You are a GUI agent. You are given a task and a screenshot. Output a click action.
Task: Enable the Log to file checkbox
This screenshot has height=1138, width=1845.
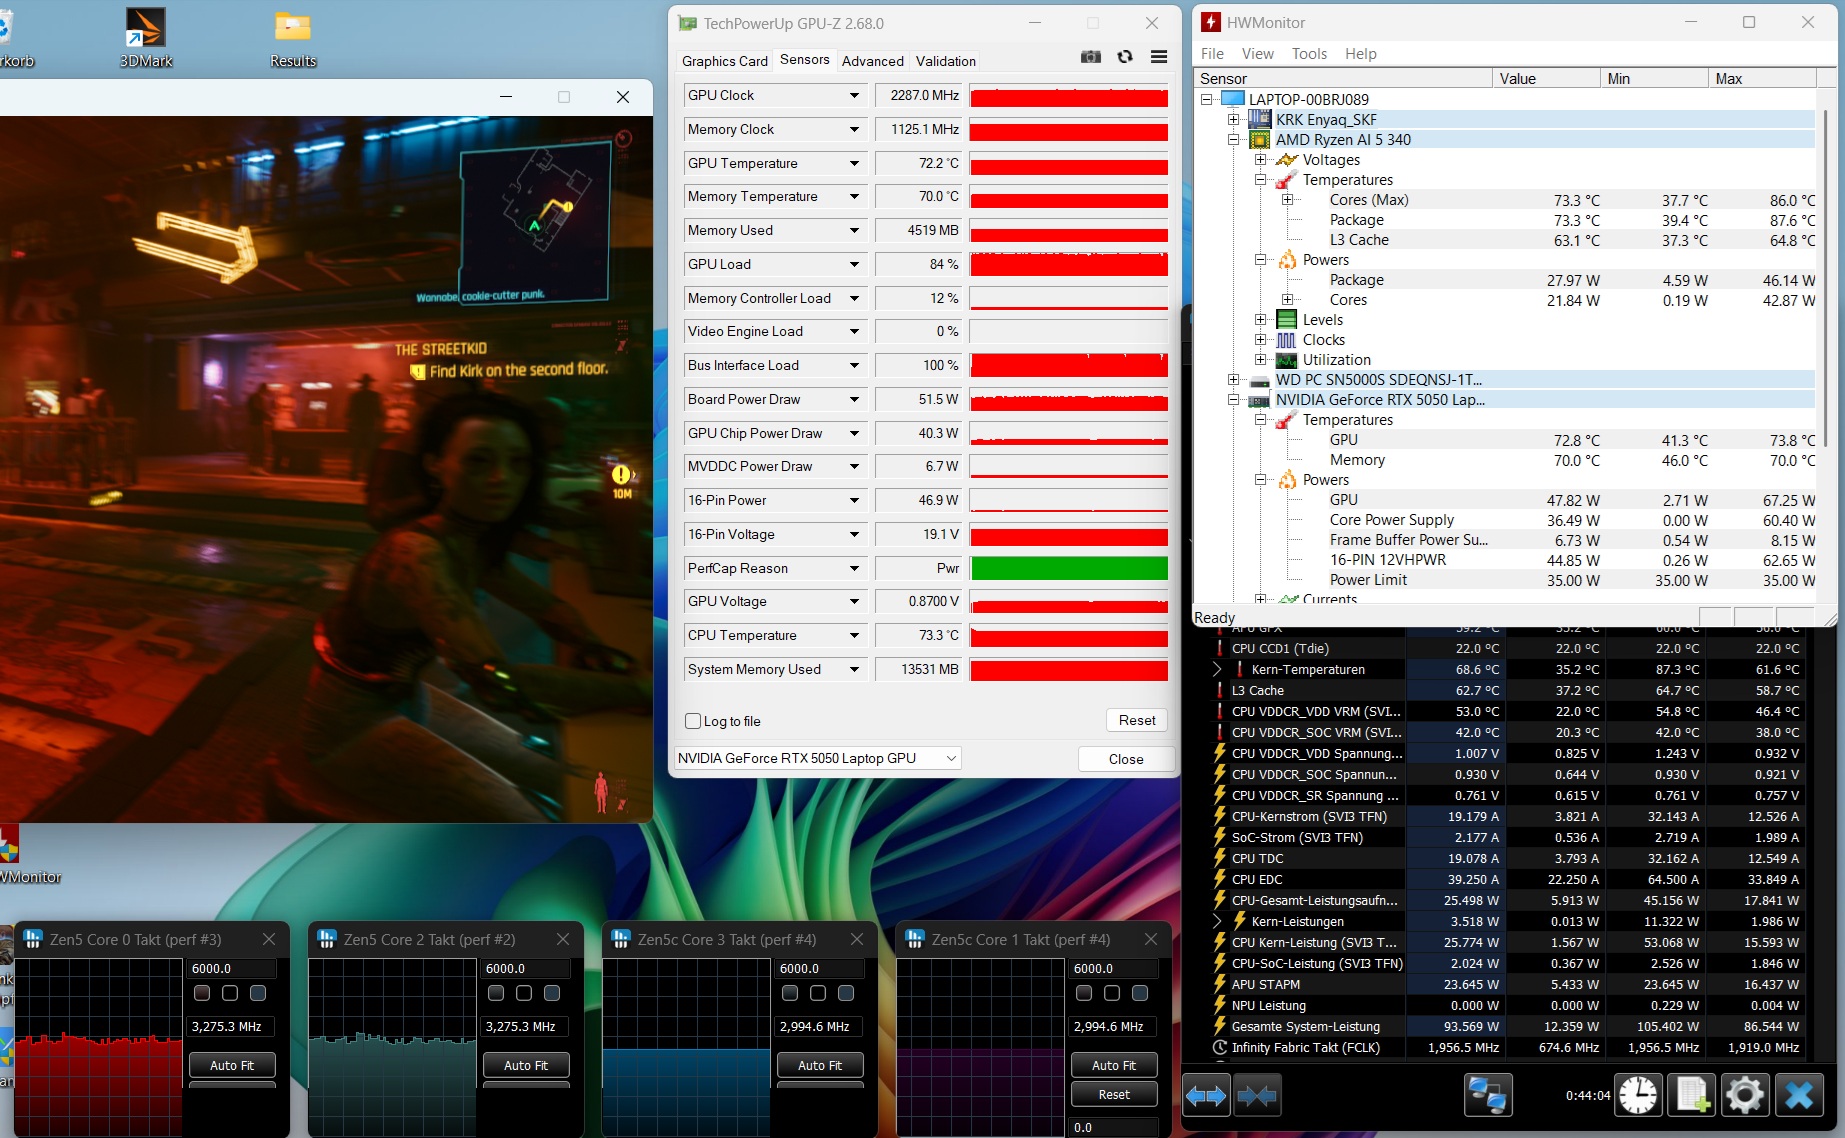[x=693, y=721]
